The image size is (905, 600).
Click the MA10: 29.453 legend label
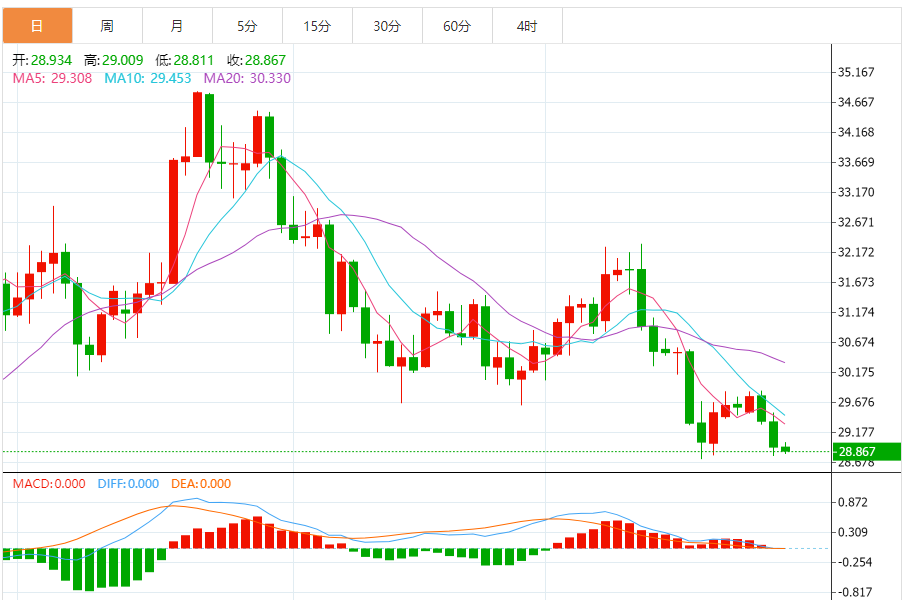click(x=148, y=78)
